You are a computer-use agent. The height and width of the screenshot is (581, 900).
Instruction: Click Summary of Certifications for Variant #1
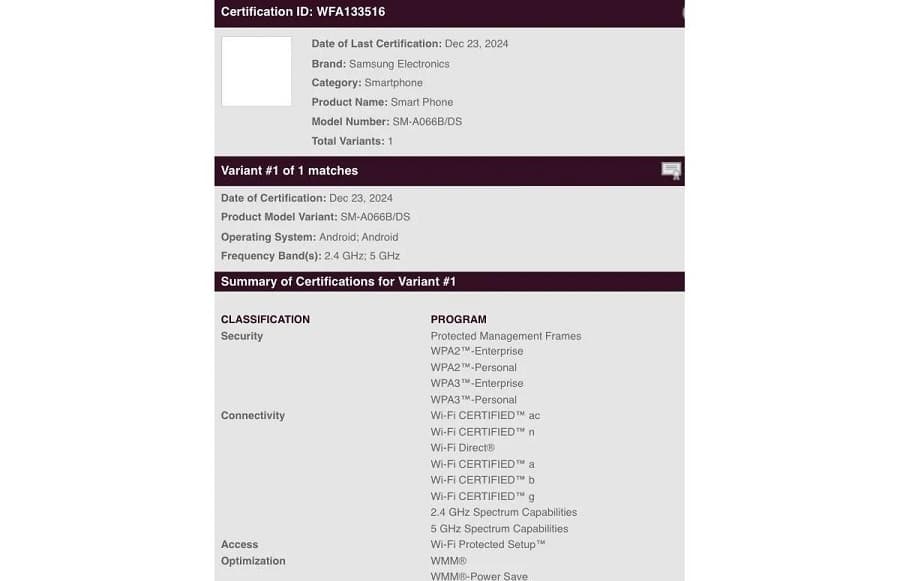pyautogui.click(x=338, y=282)
